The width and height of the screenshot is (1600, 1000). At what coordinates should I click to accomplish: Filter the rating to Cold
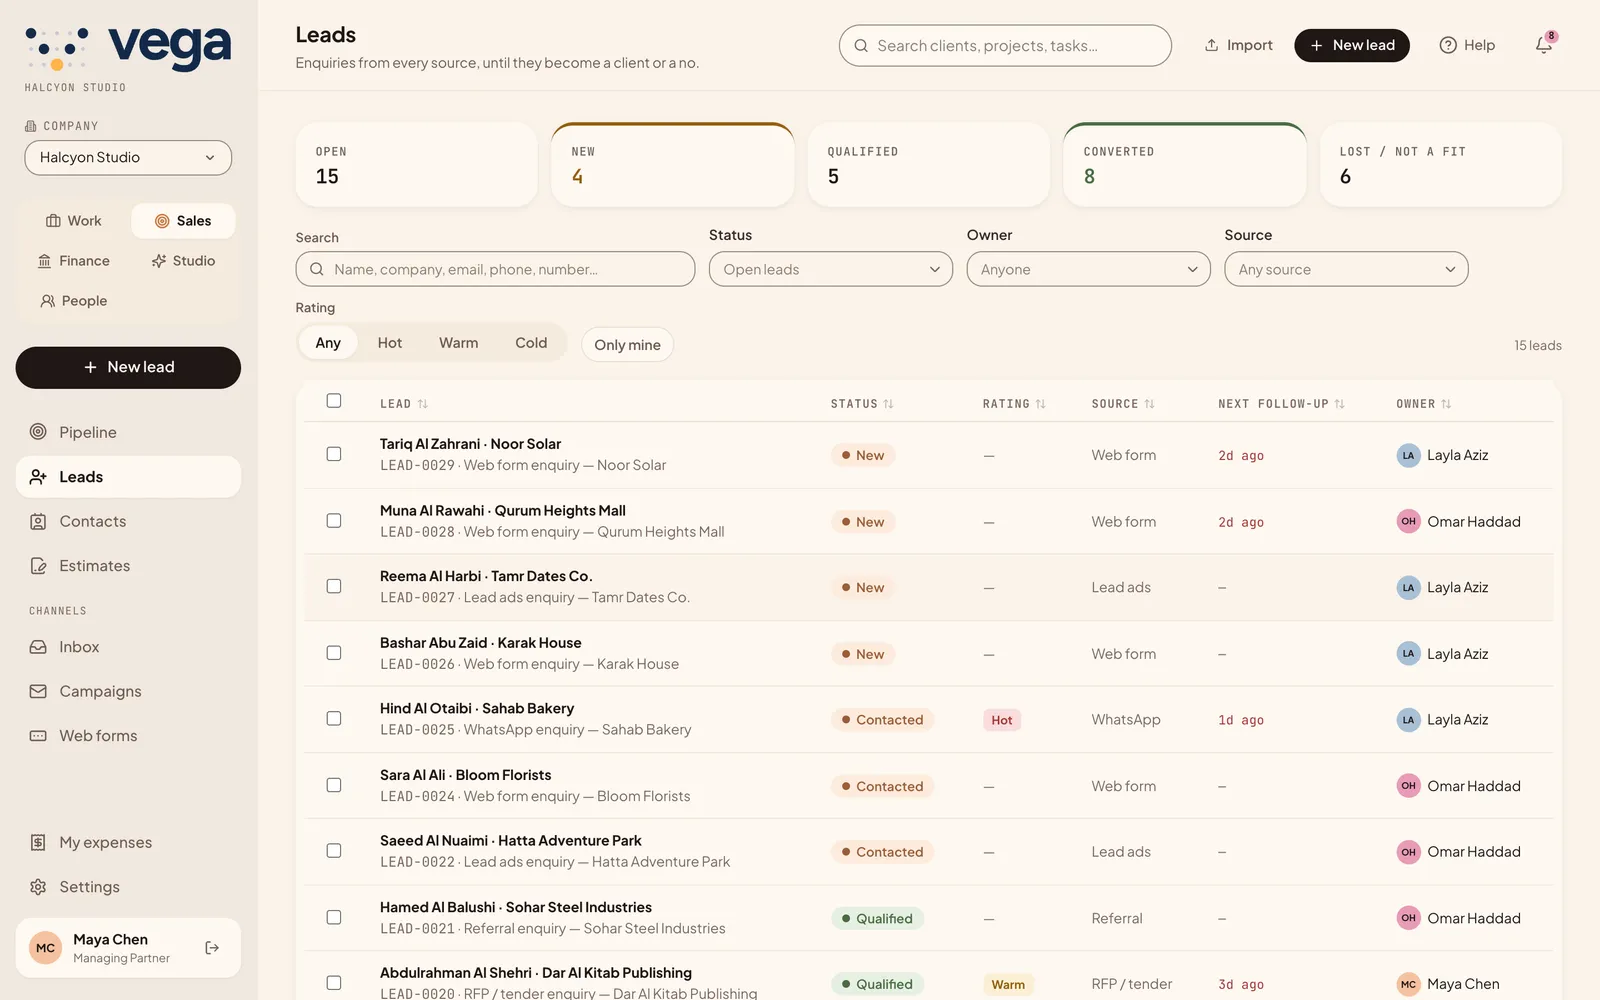pyautogui.click(x=531, y=343)
